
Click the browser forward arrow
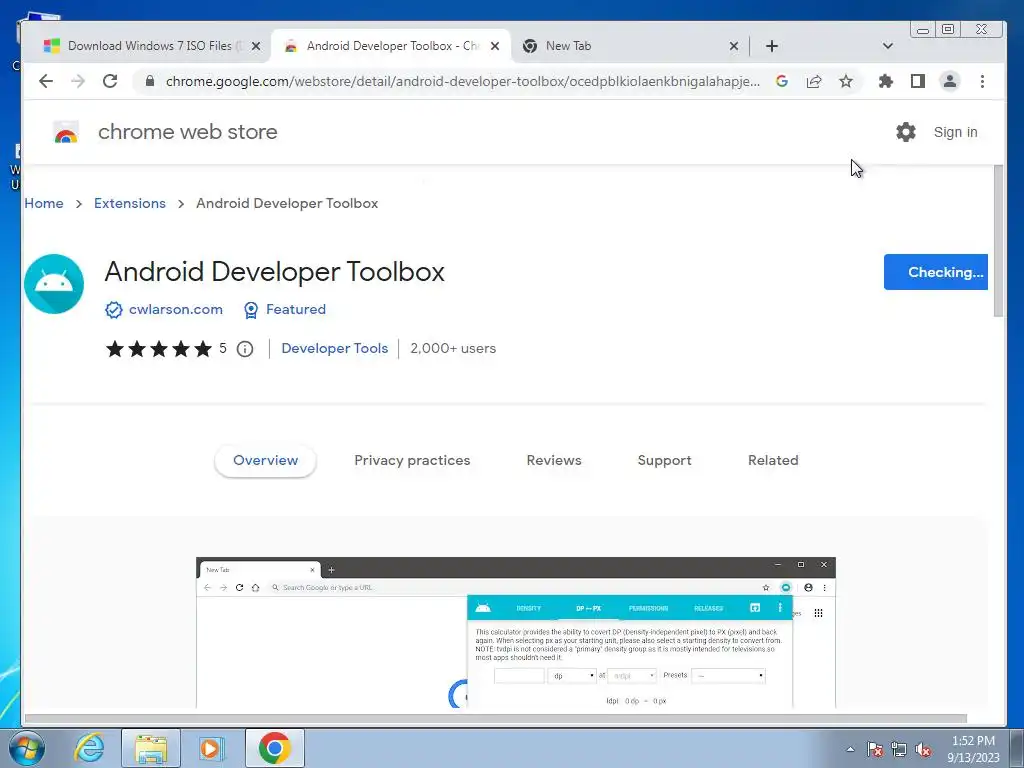click(78, 81)
